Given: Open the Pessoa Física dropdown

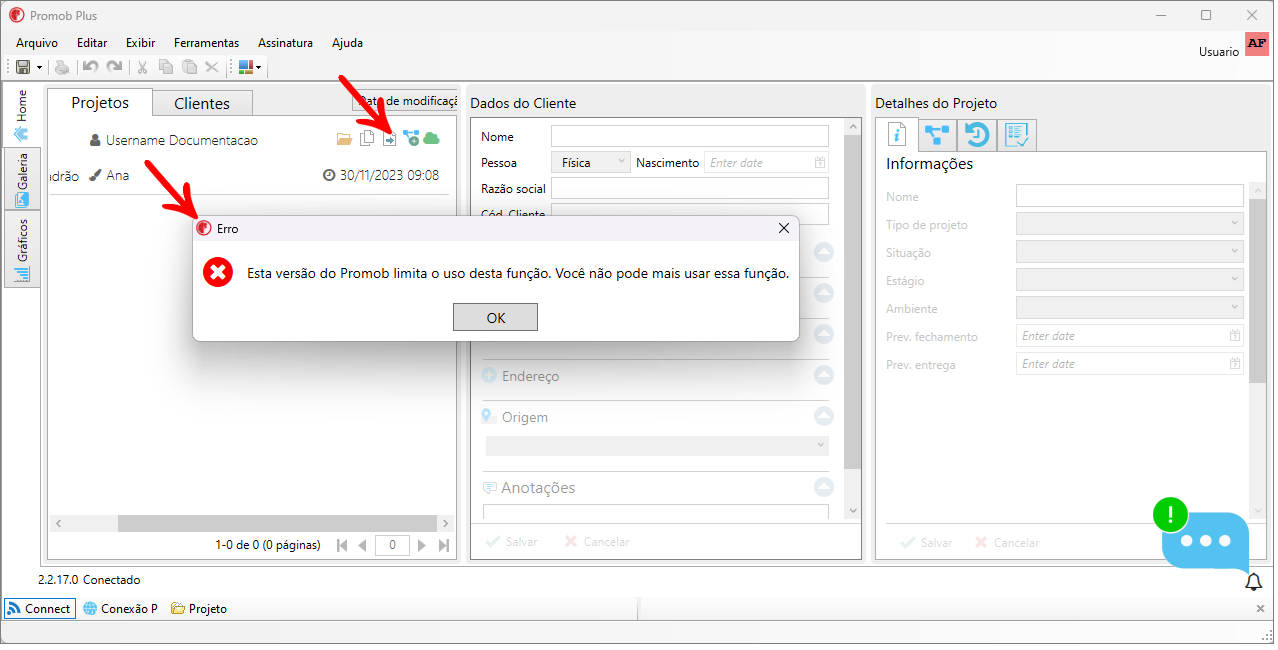Looking at the screenshot, I should click(590, 162).
